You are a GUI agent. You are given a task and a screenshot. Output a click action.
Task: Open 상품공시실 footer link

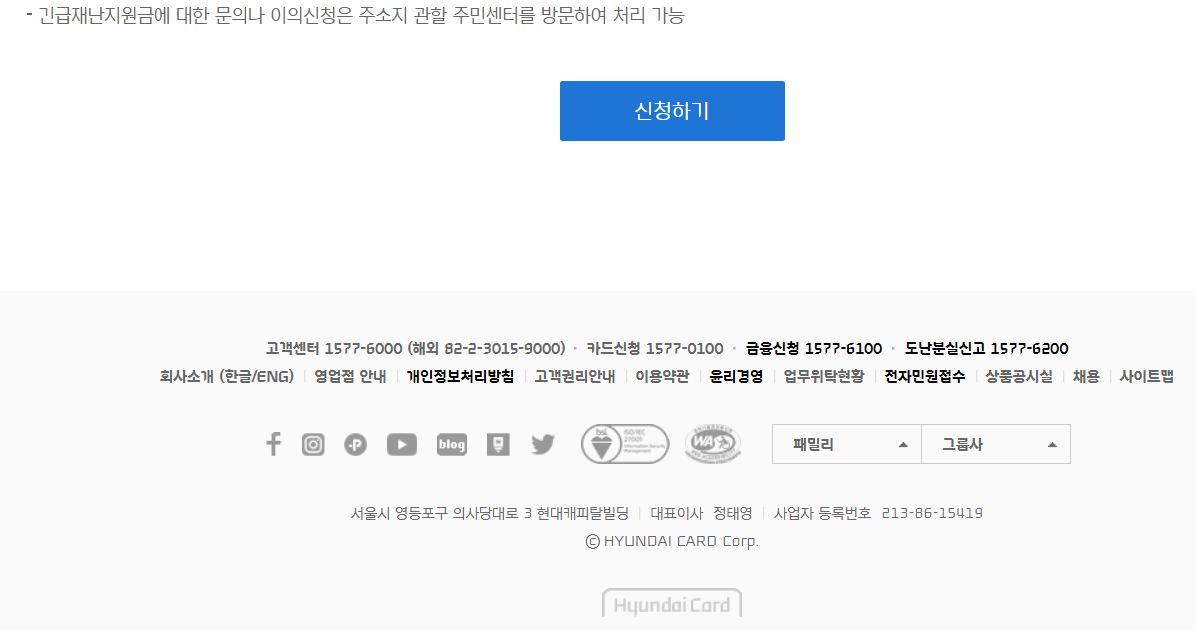1018,376
